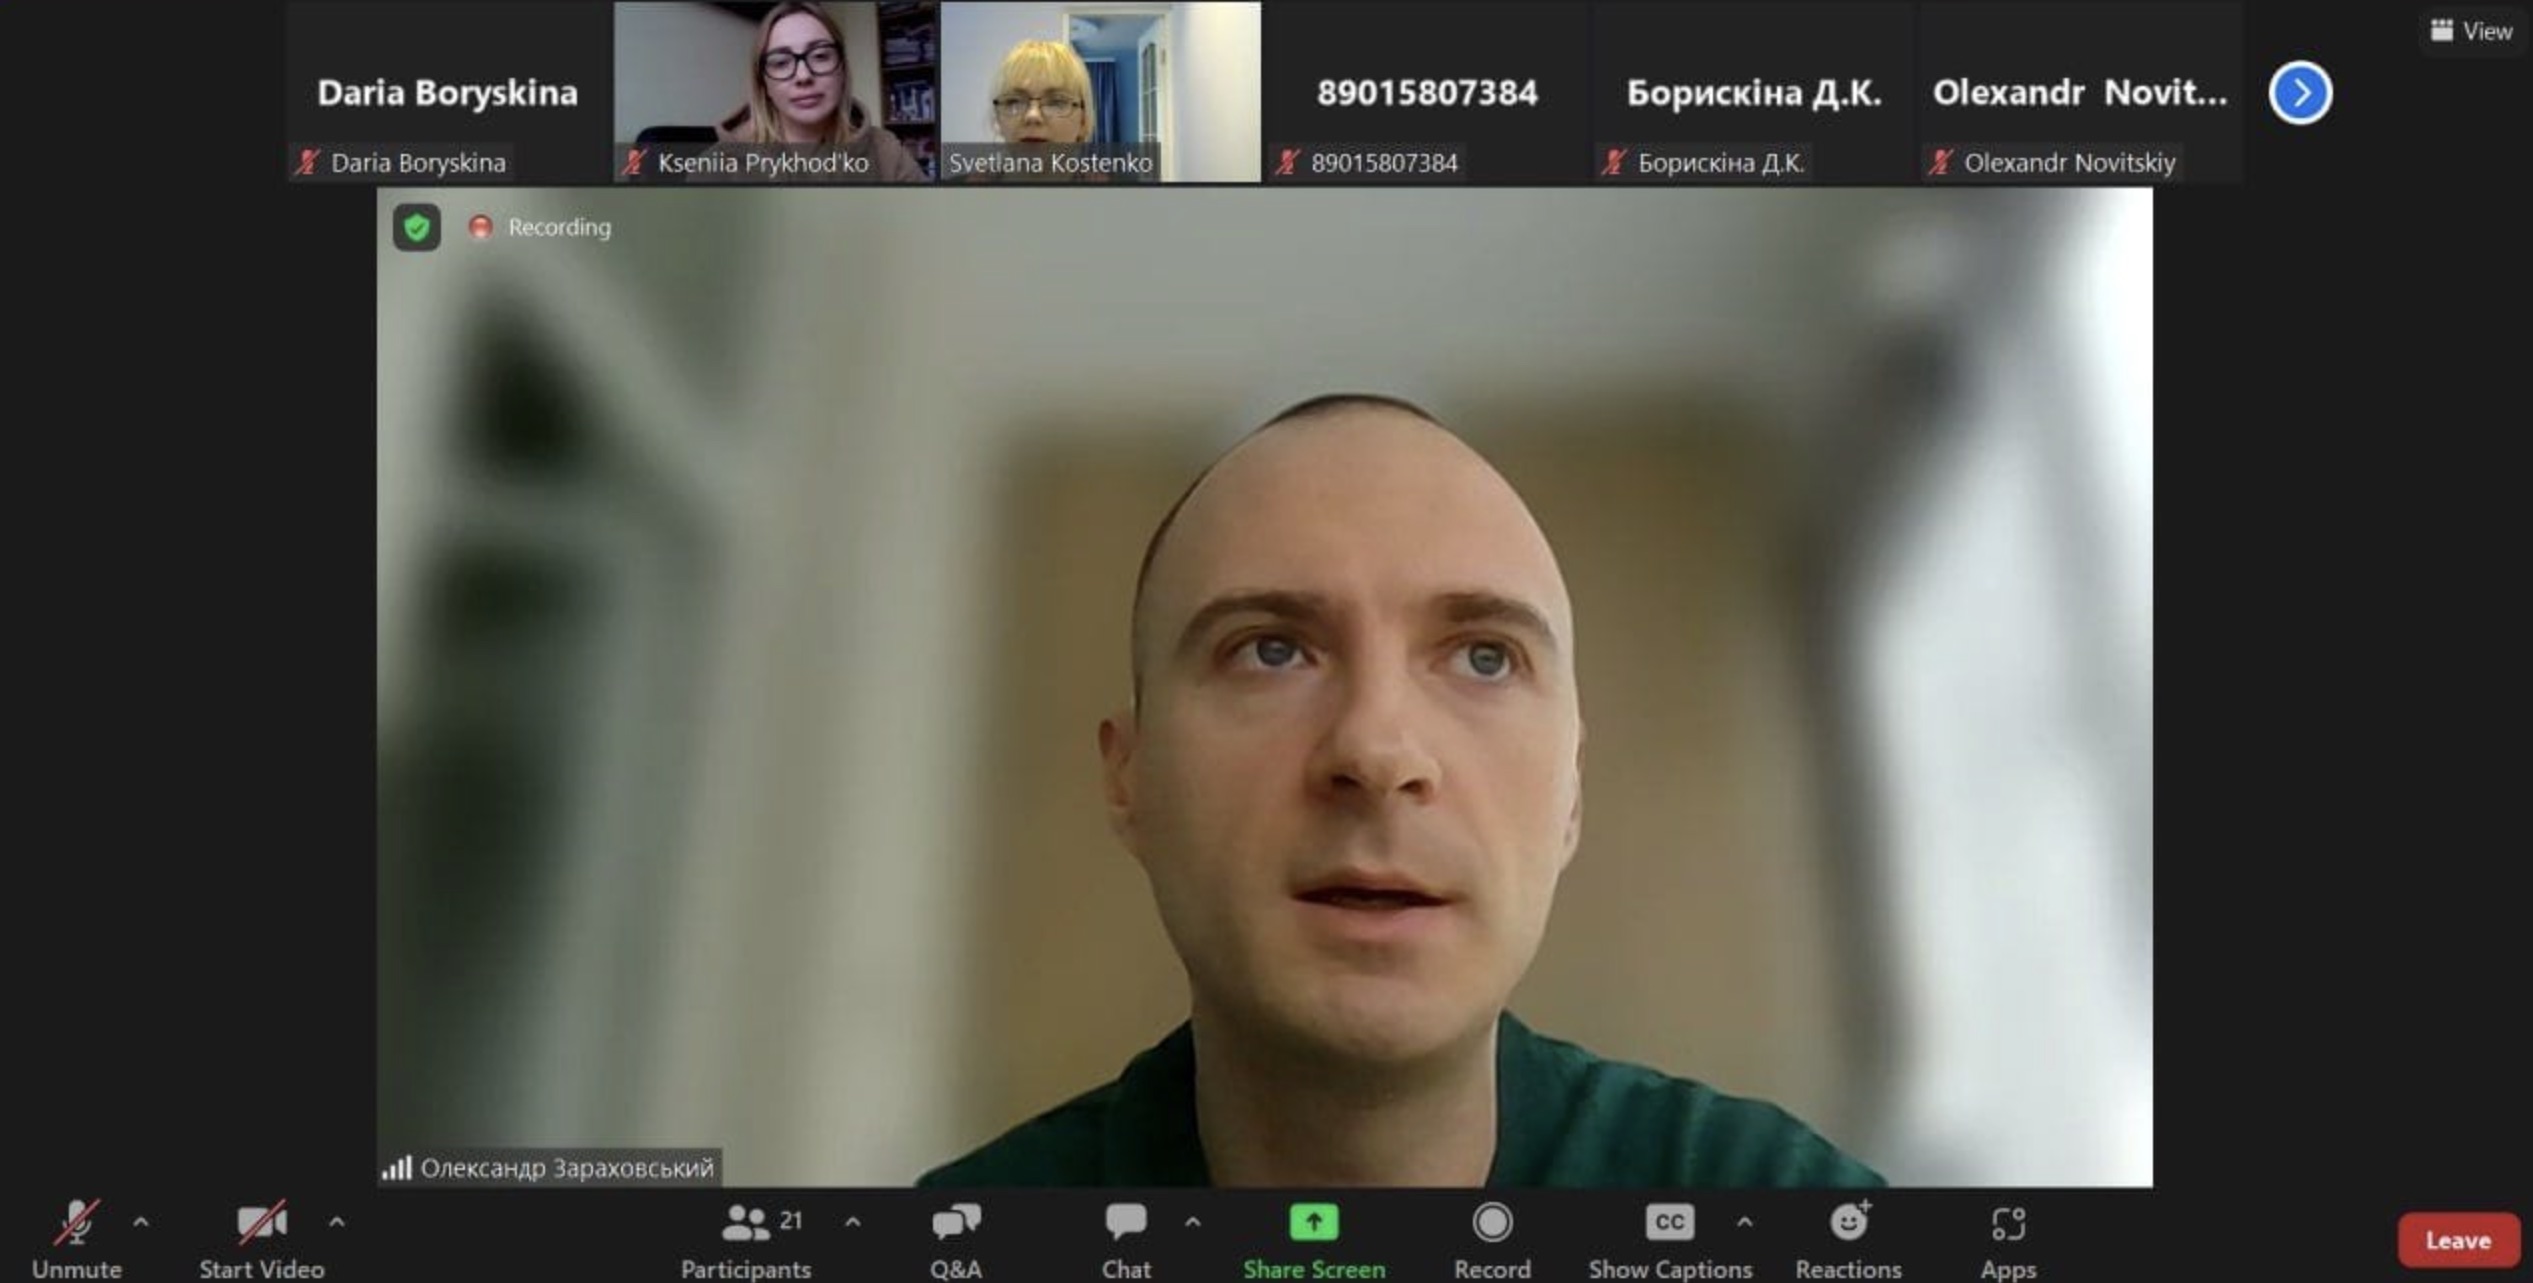Open the Apps panel

[2008, 1240]
